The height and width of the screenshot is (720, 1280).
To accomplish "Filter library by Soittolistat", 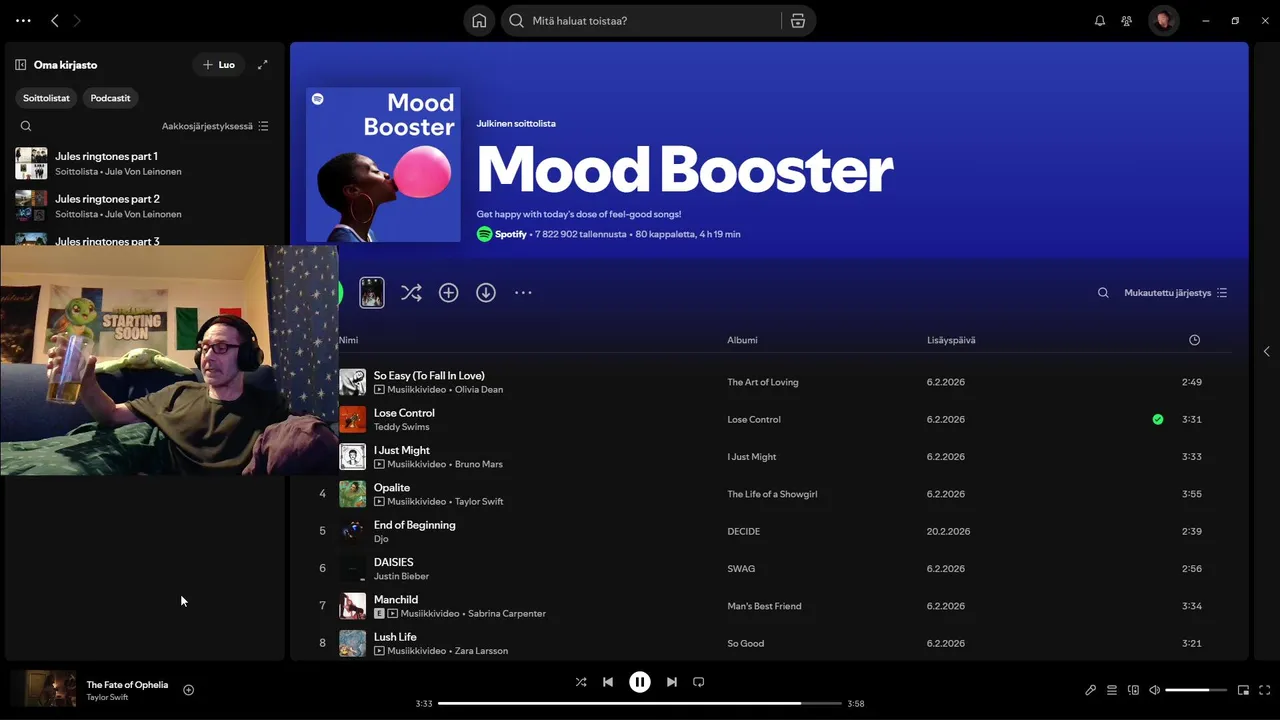I will (x=47, y=98).
